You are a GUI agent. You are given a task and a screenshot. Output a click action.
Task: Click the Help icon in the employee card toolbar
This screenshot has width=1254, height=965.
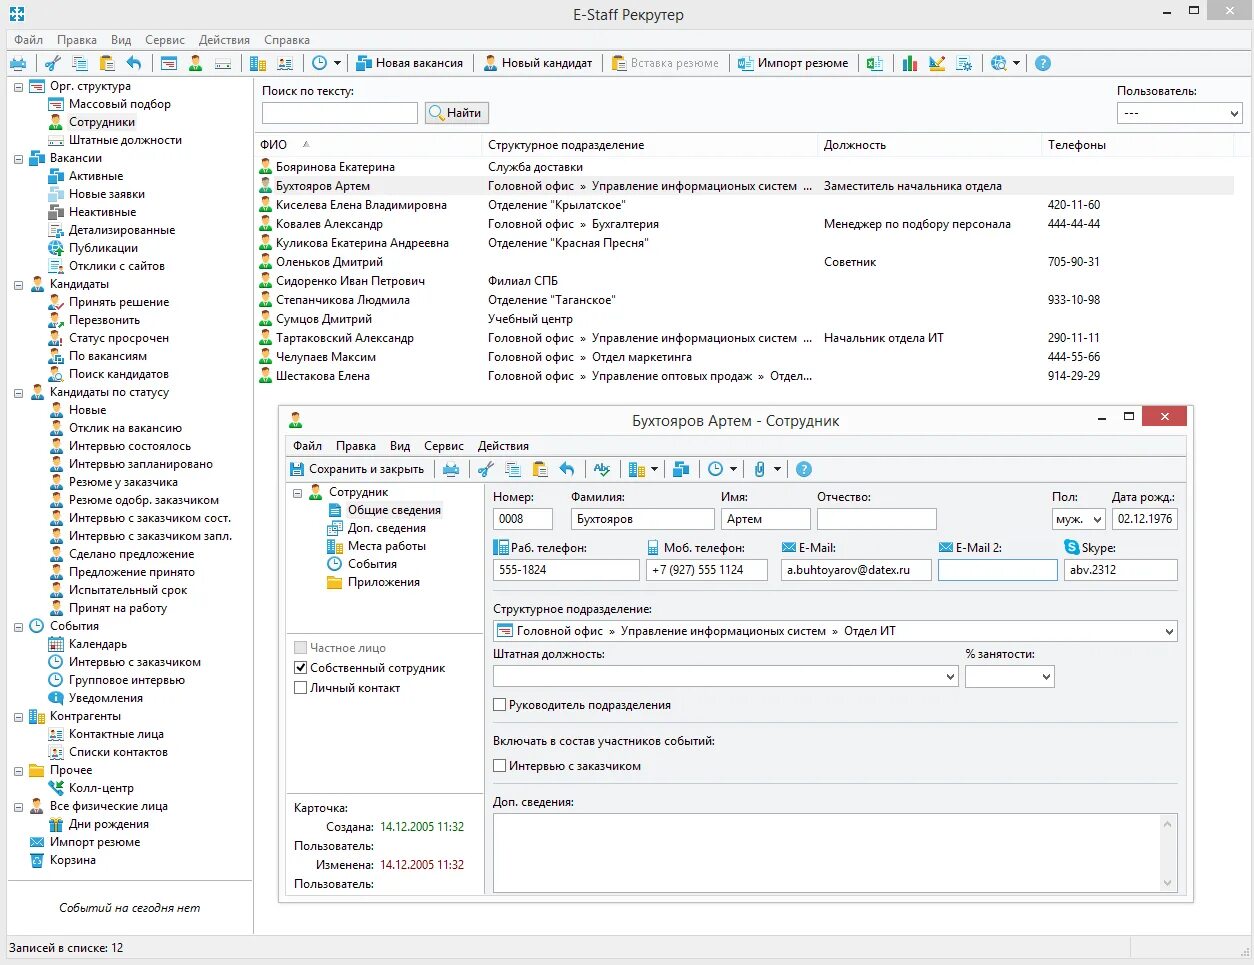tap(804, 469)
